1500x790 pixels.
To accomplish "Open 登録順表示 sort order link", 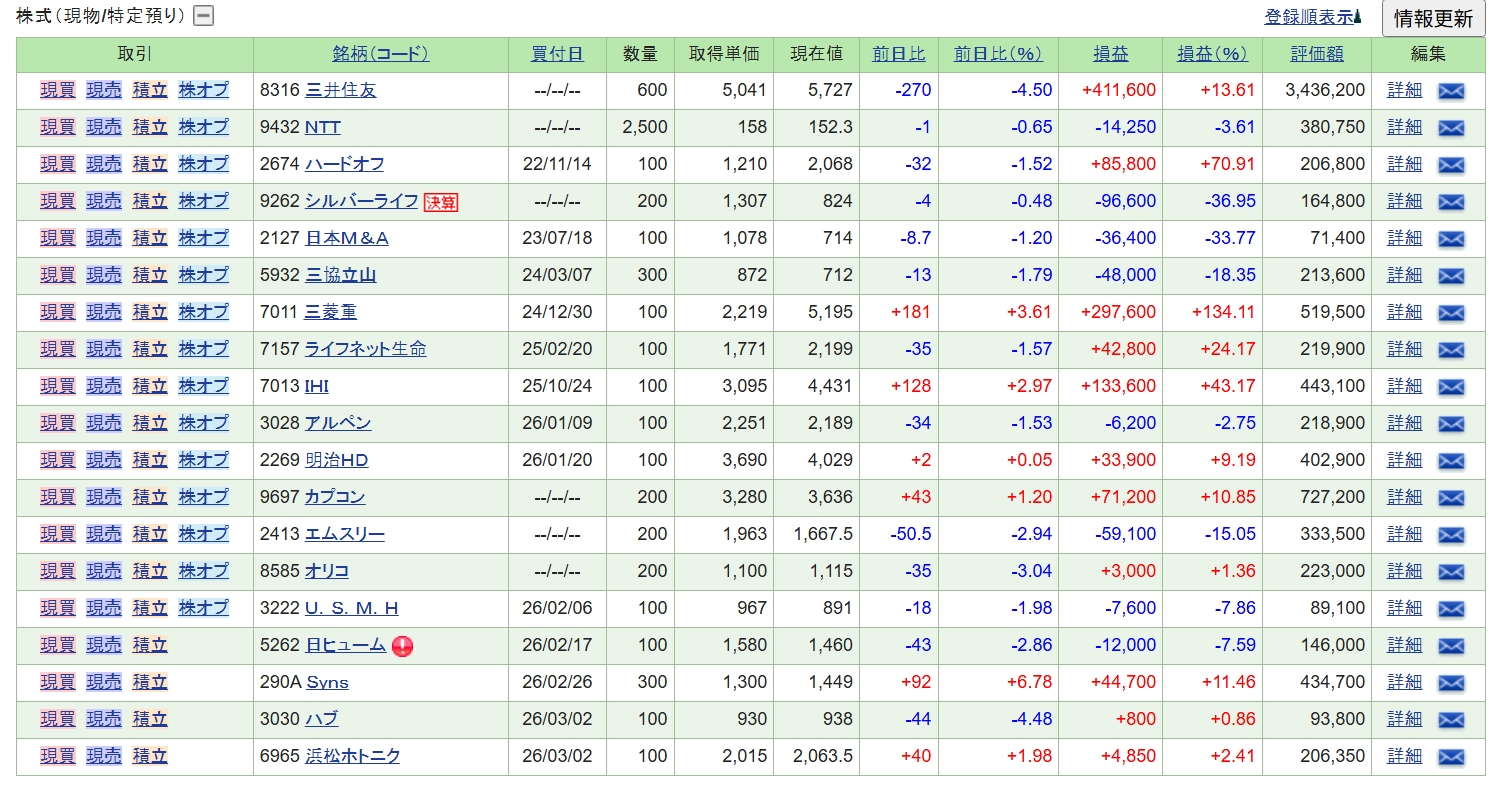I will 1308,17.
